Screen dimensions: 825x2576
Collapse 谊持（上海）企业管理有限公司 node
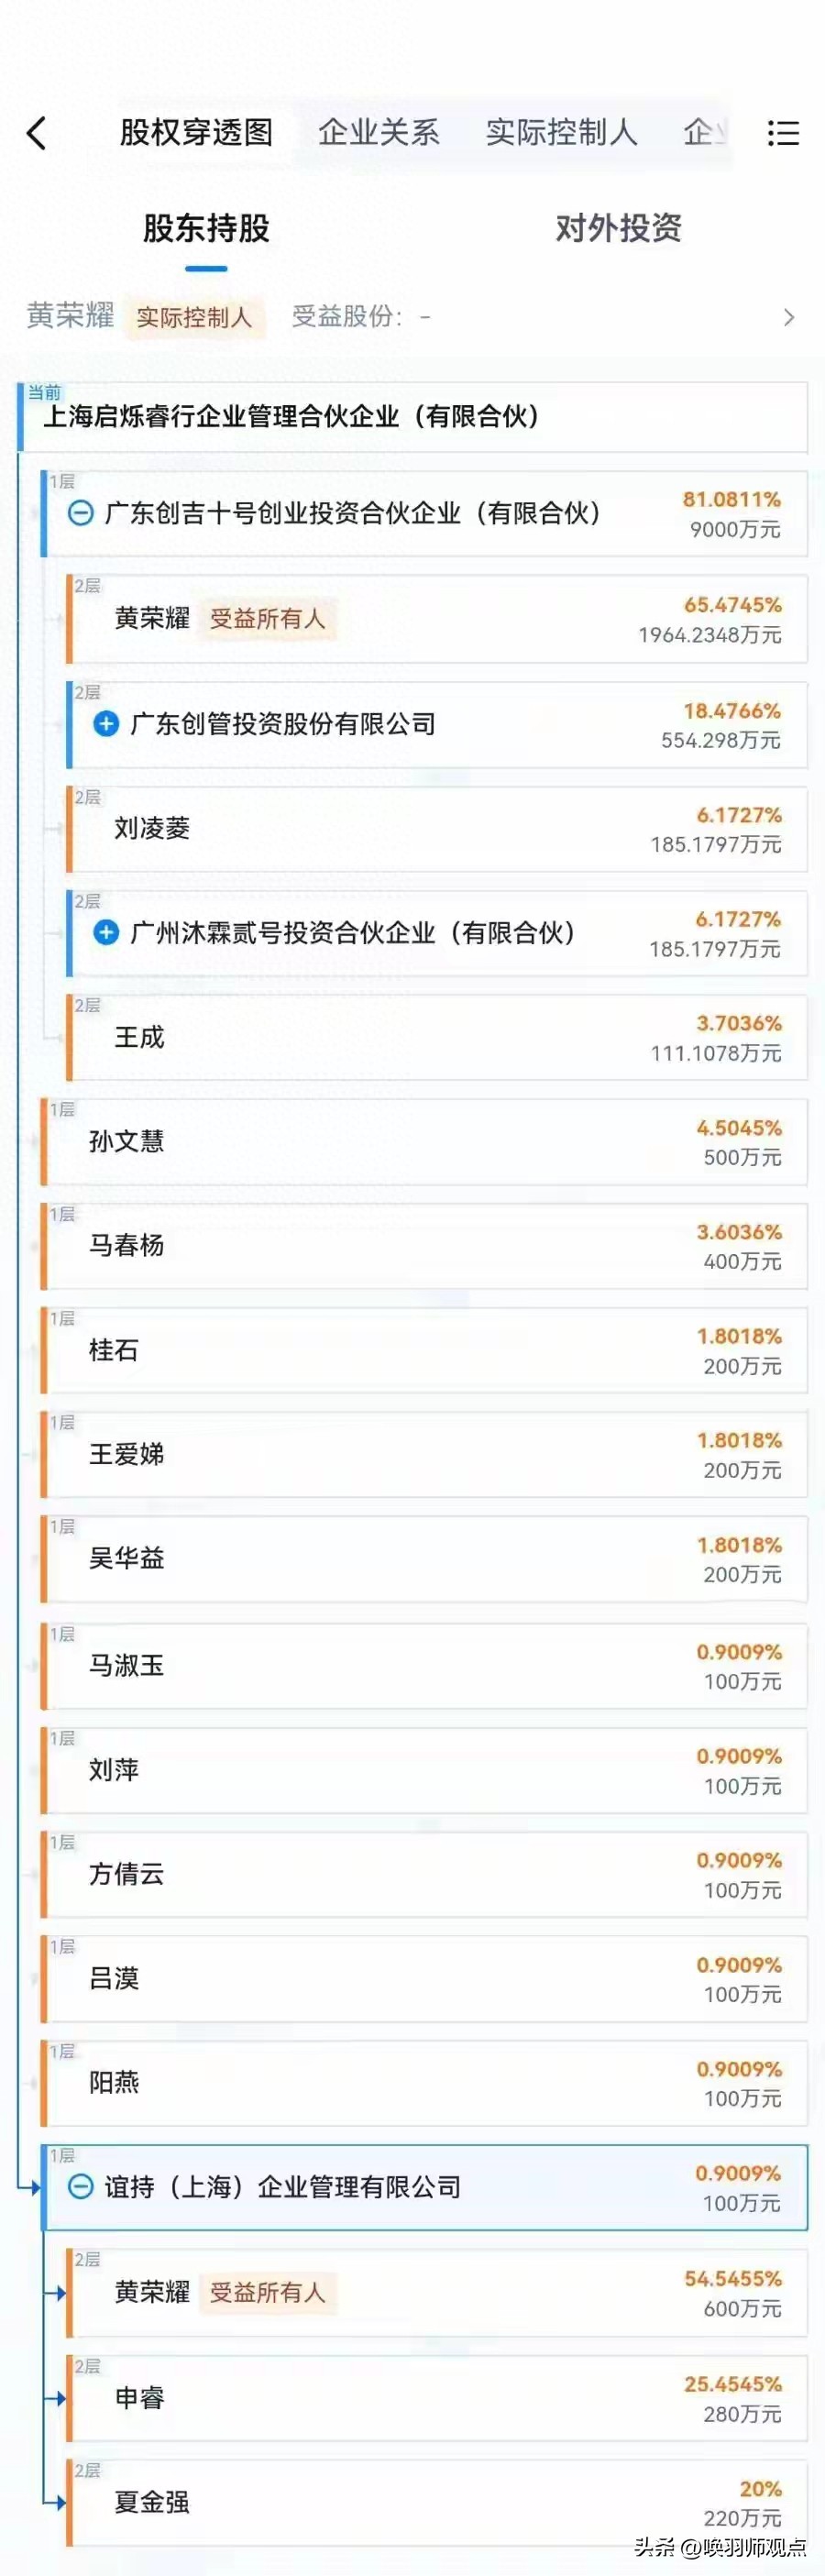(x=81, y=2186)
